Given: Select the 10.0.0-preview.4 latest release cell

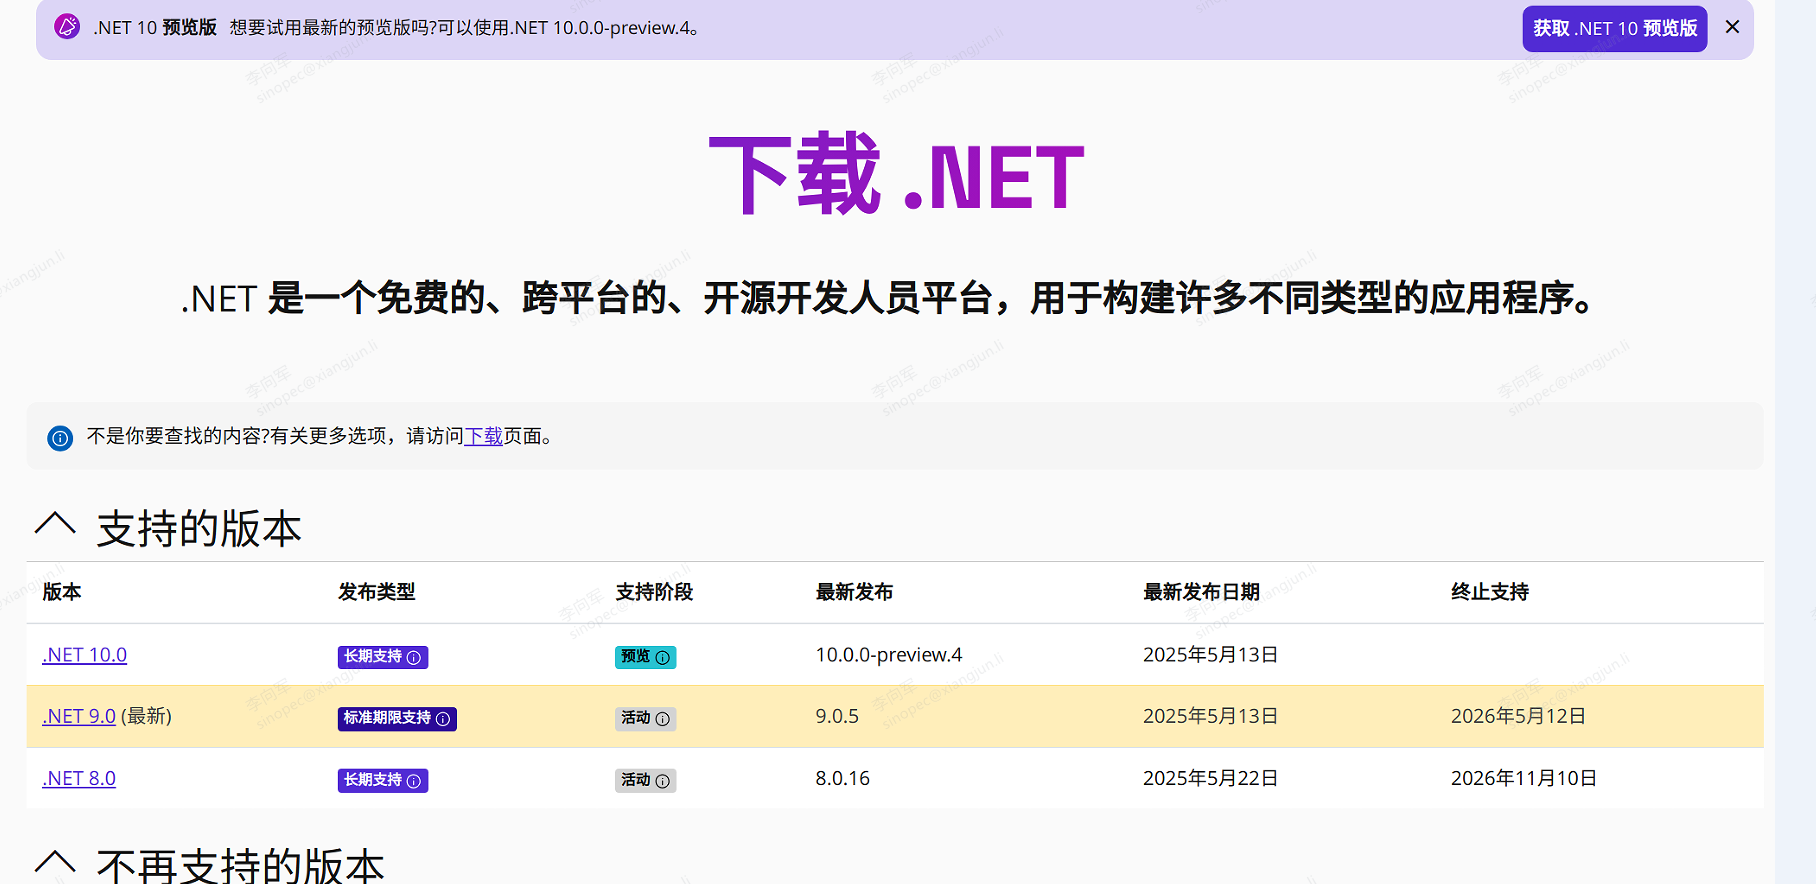Looking at the screenshot, I should tap(889, 655).
